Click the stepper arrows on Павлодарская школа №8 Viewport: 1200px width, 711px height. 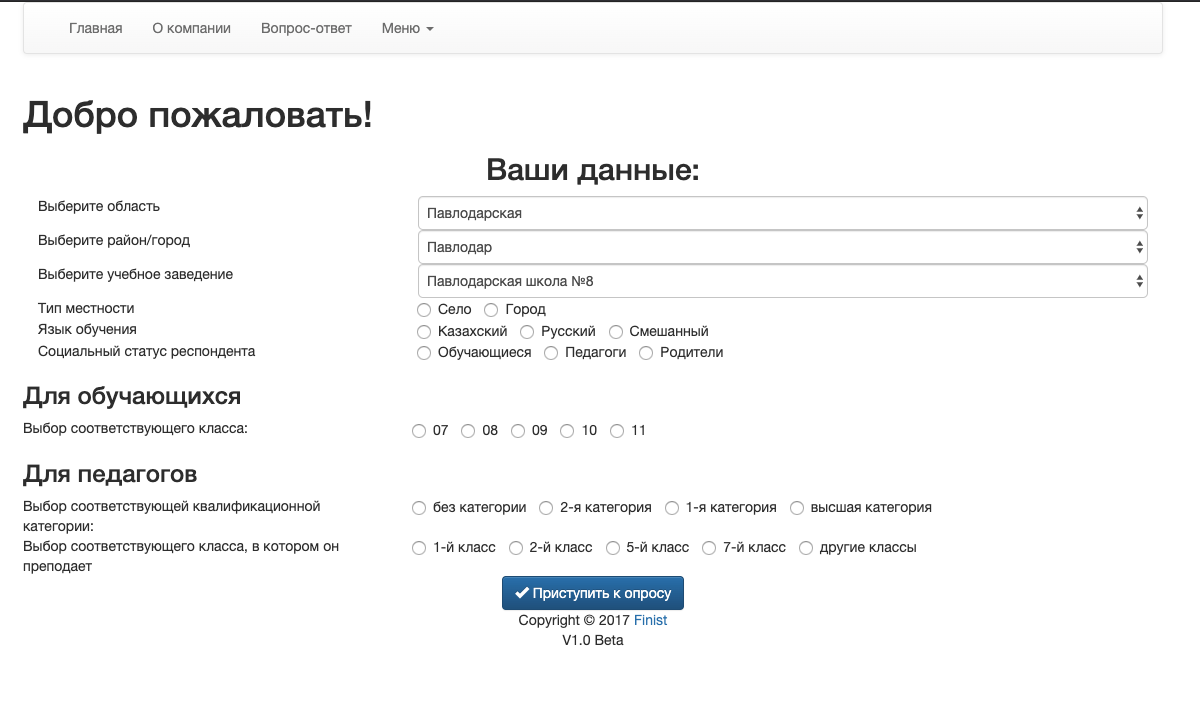click(1138, 280)
